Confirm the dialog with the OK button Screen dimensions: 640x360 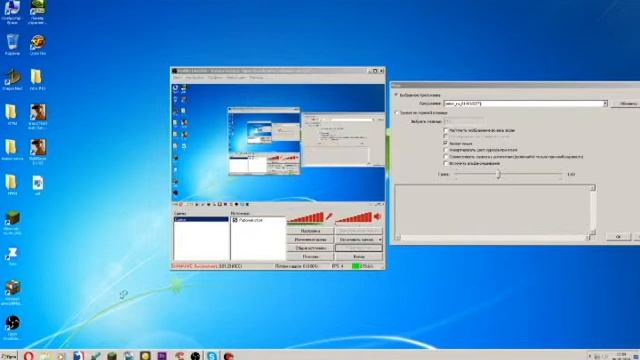(x=618, y=237)
